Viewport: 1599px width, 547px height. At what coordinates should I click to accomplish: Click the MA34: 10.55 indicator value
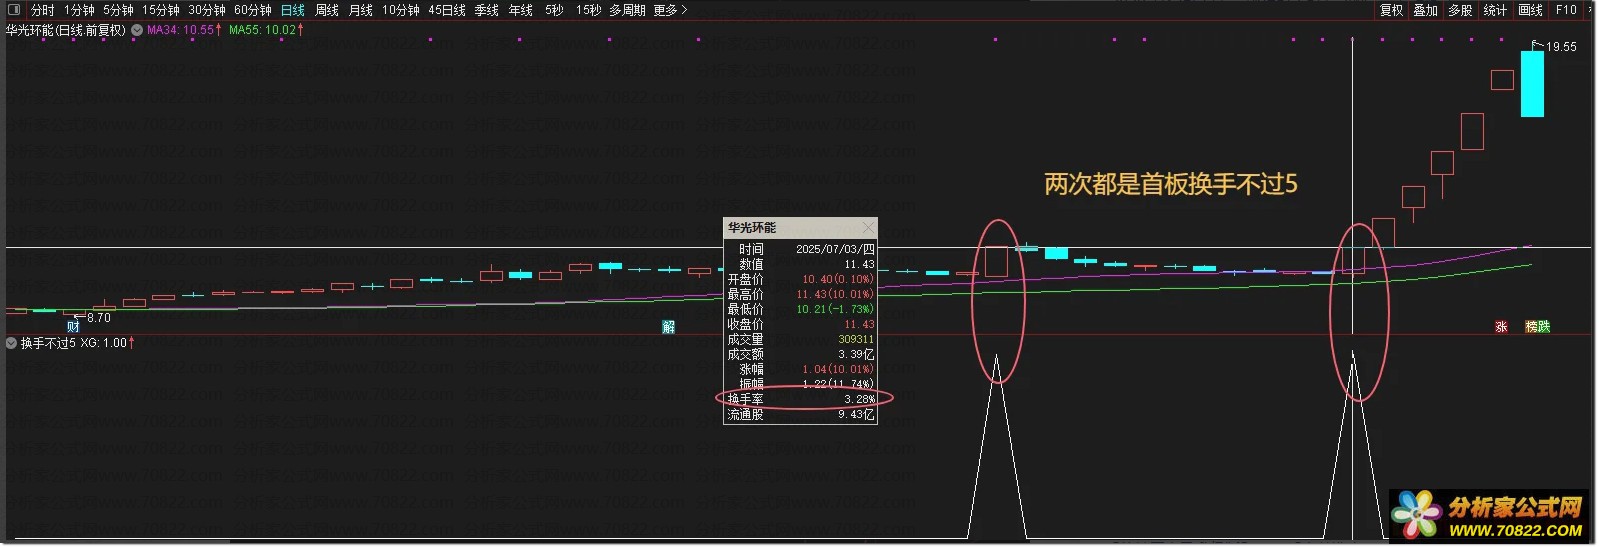[x=184, y=30]
